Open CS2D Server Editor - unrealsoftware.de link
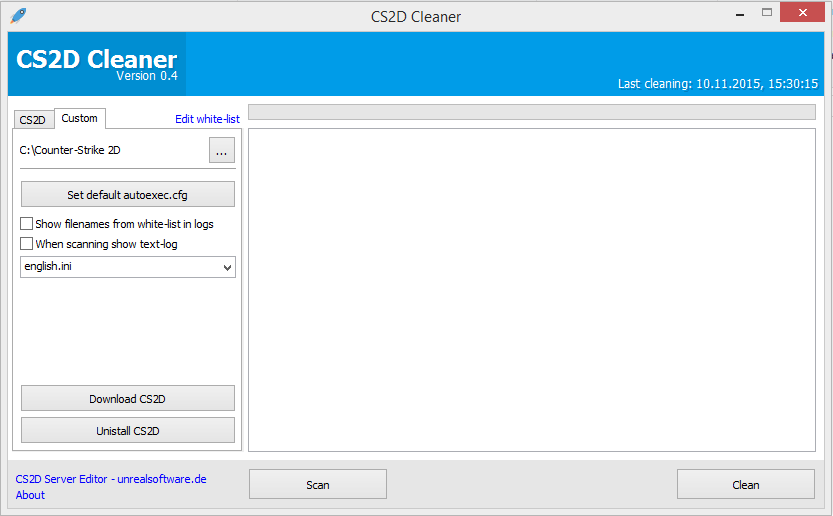 pyautogui.click(x=111, y=479)
